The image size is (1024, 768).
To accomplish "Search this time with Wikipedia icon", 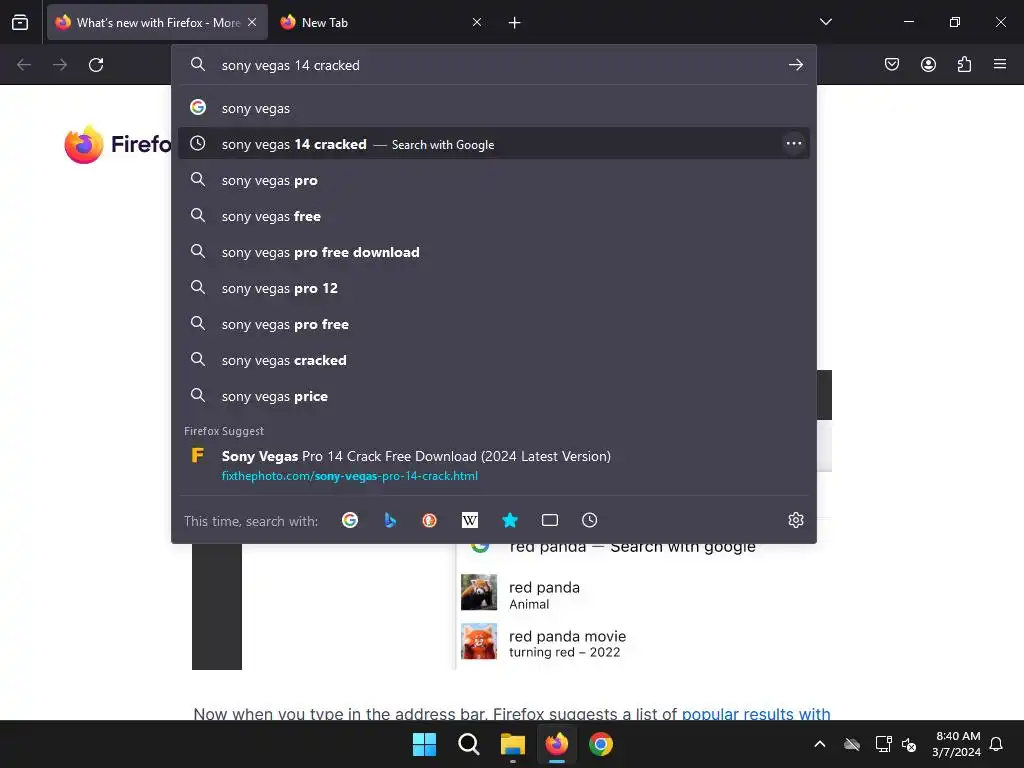I will click(470, 520).
